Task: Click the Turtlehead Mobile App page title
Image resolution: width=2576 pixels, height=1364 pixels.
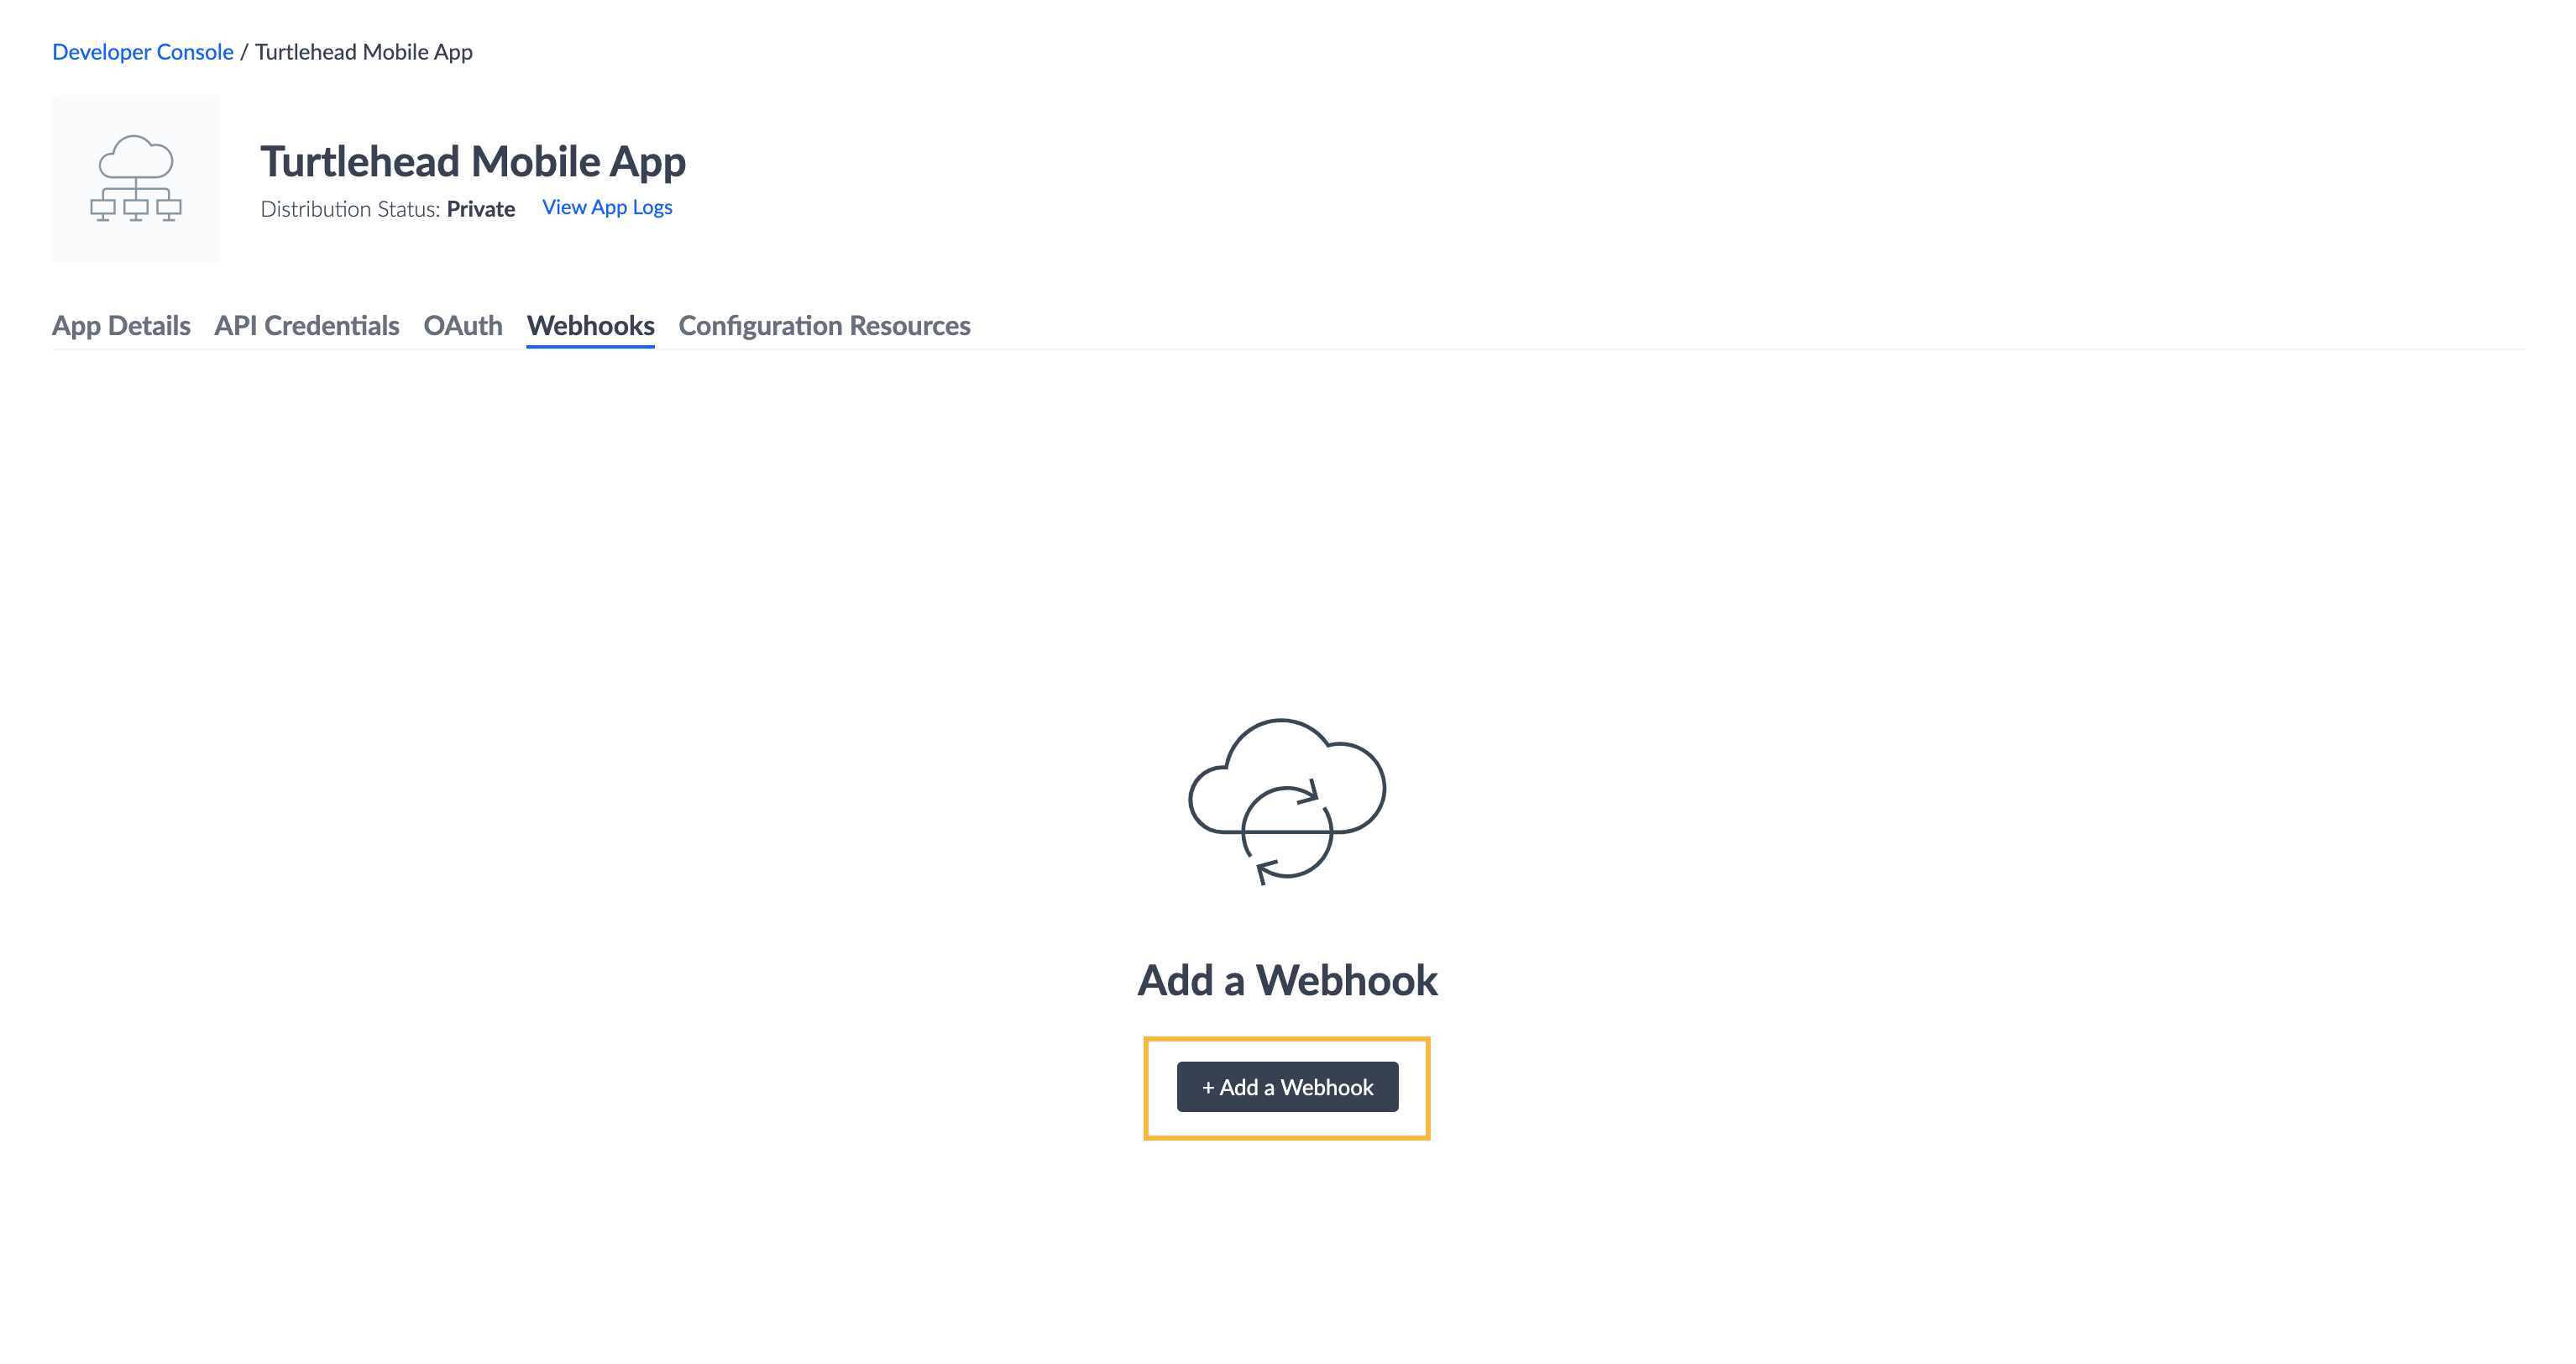Action: tap(473, 162)
